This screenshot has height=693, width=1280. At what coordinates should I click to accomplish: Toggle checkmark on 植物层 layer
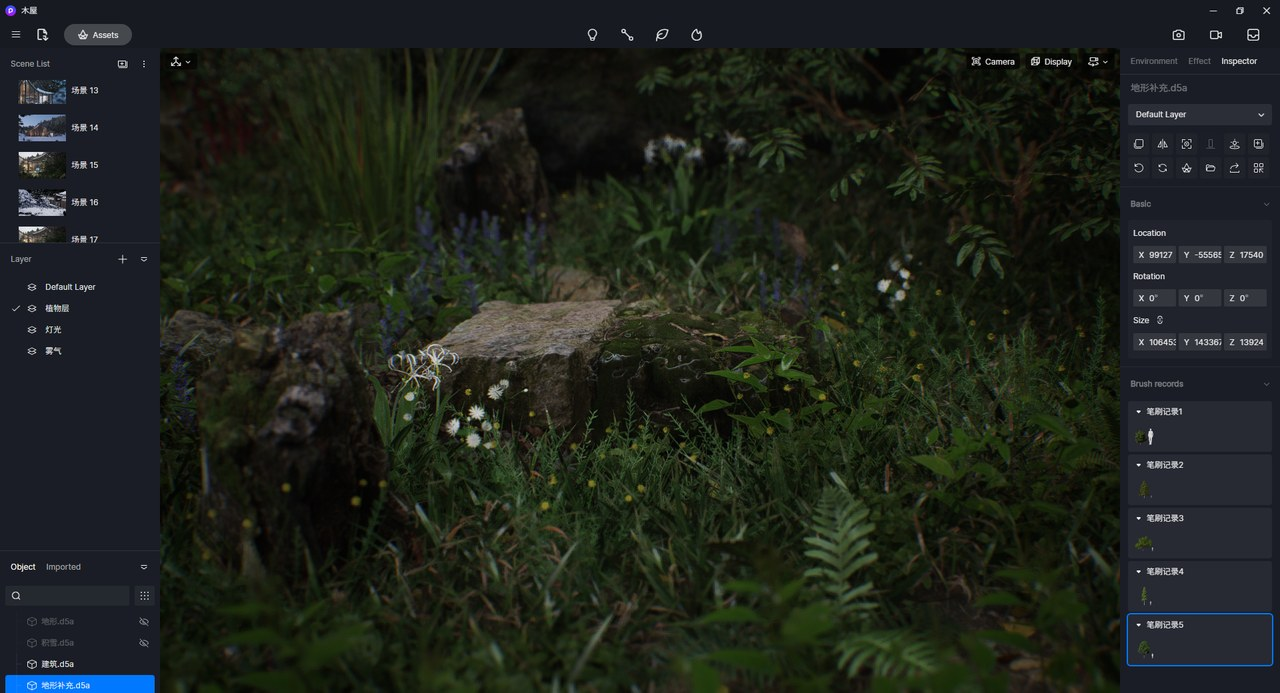15,308
